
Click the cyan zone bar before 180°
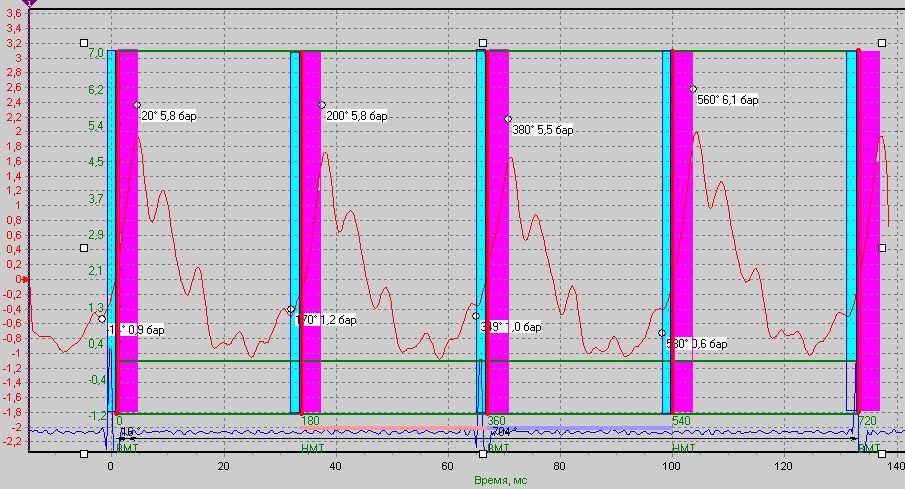295,233
